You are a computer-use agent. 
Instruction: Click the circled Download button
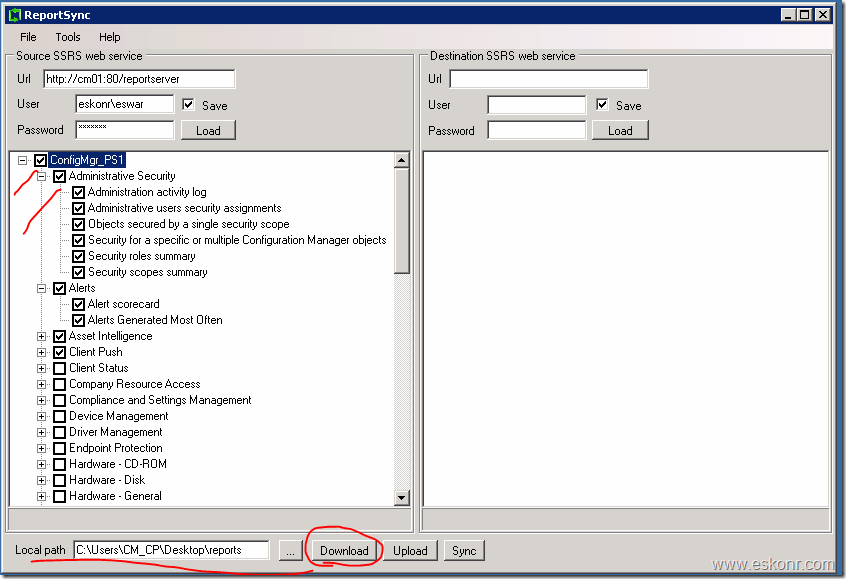(345, 550)
